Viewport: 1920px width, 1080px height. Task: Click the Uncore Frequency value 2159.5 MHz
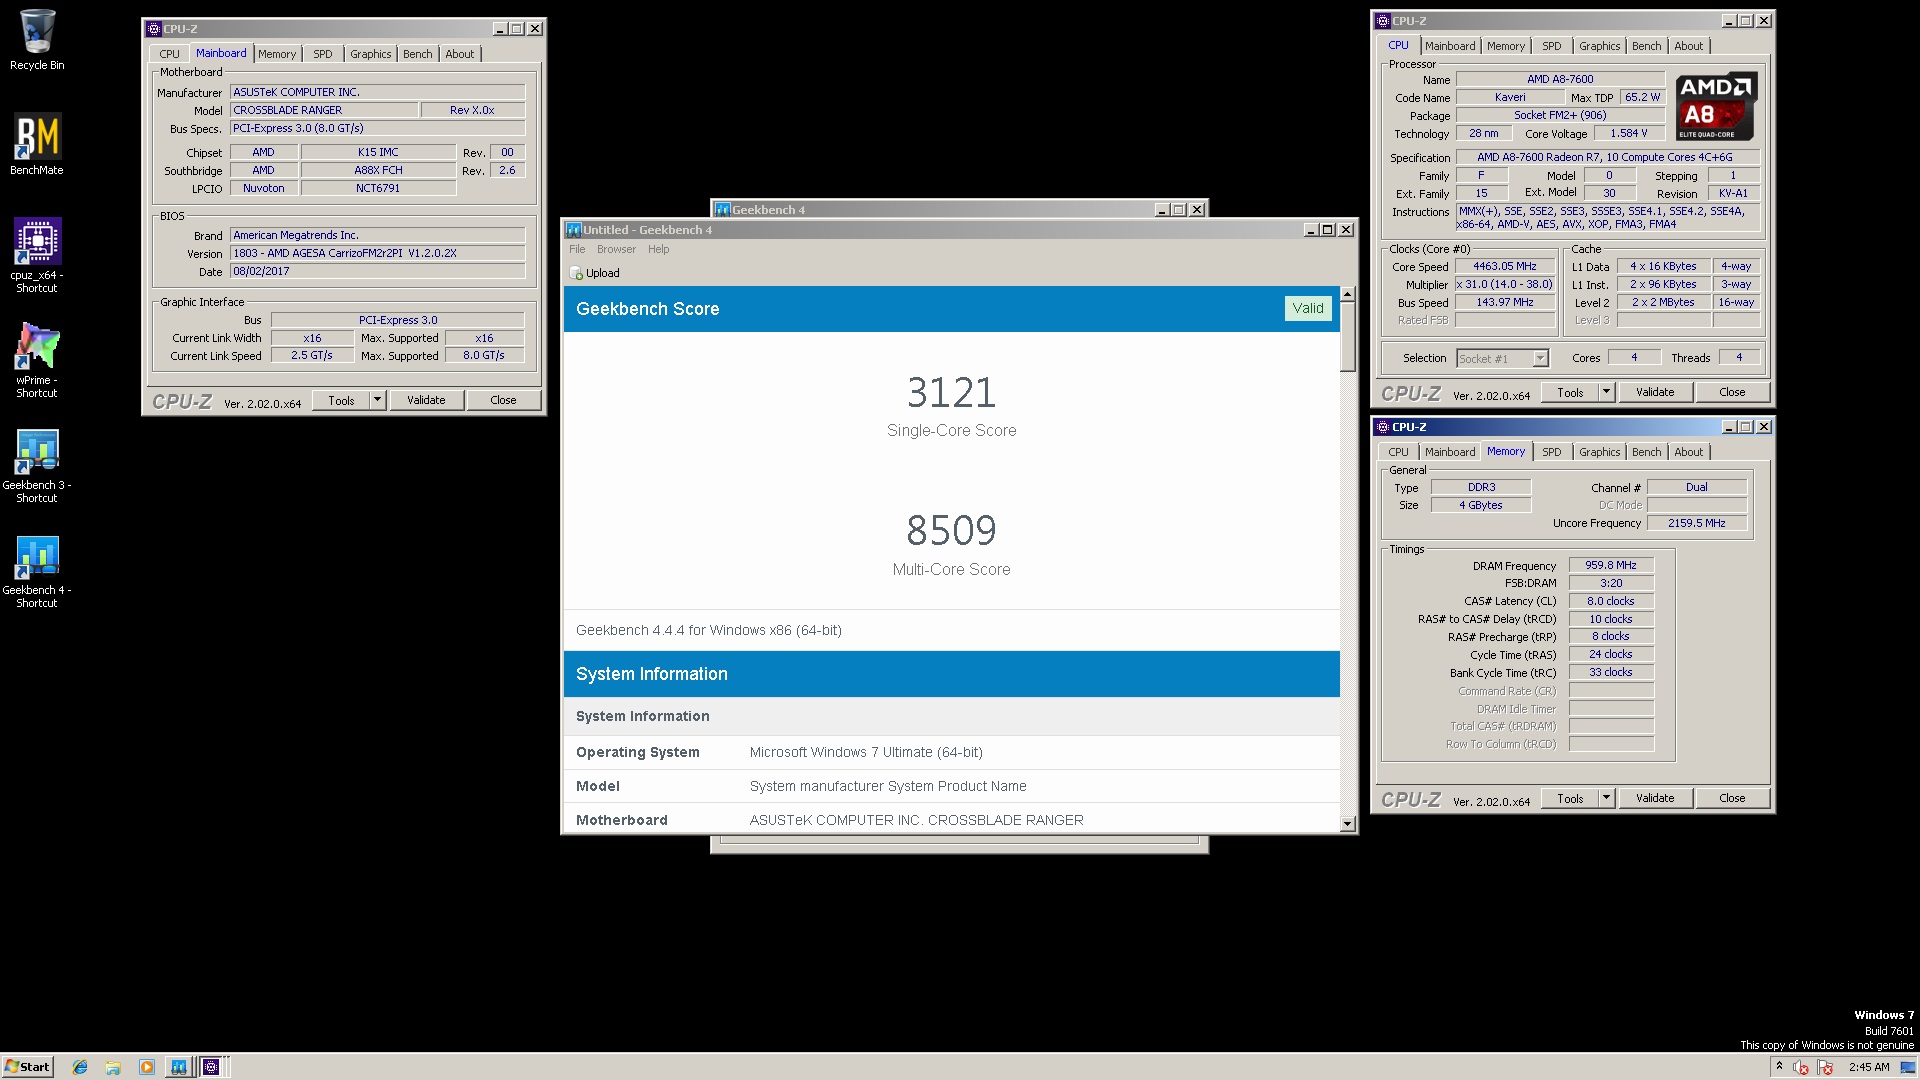click(1696, 523)
